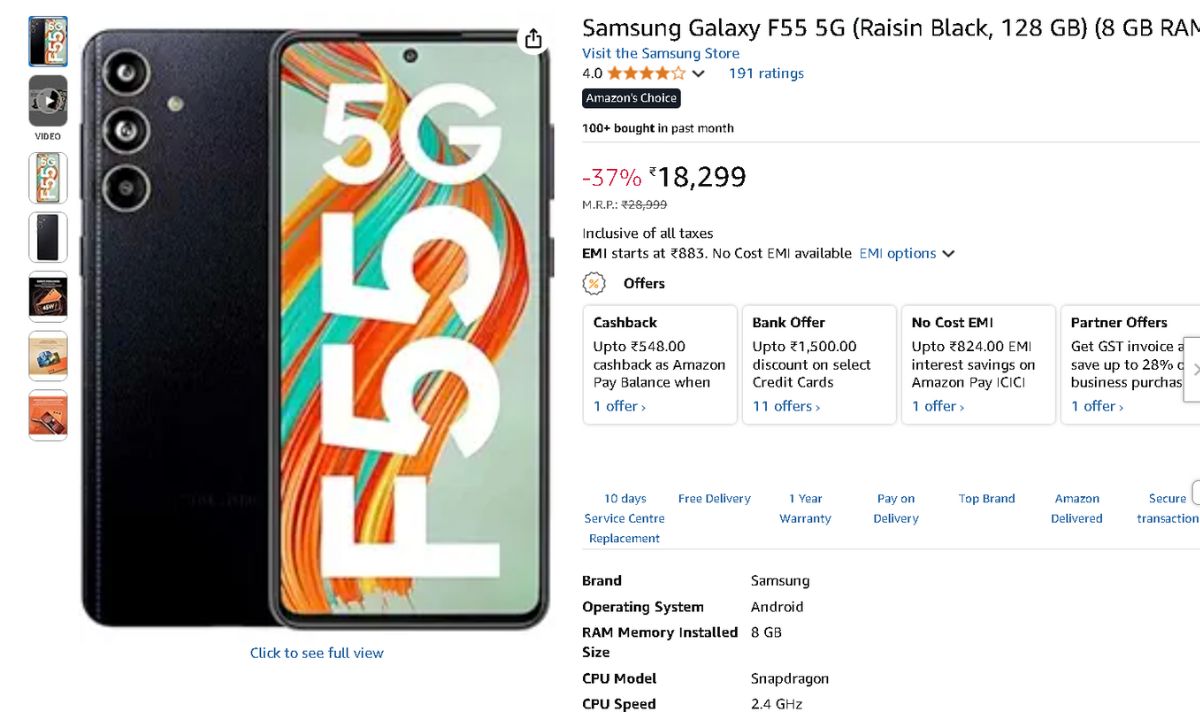Screen dimensions: 1200x720
Task: Open the 1 offer link under Cashback
Action: 619,406
